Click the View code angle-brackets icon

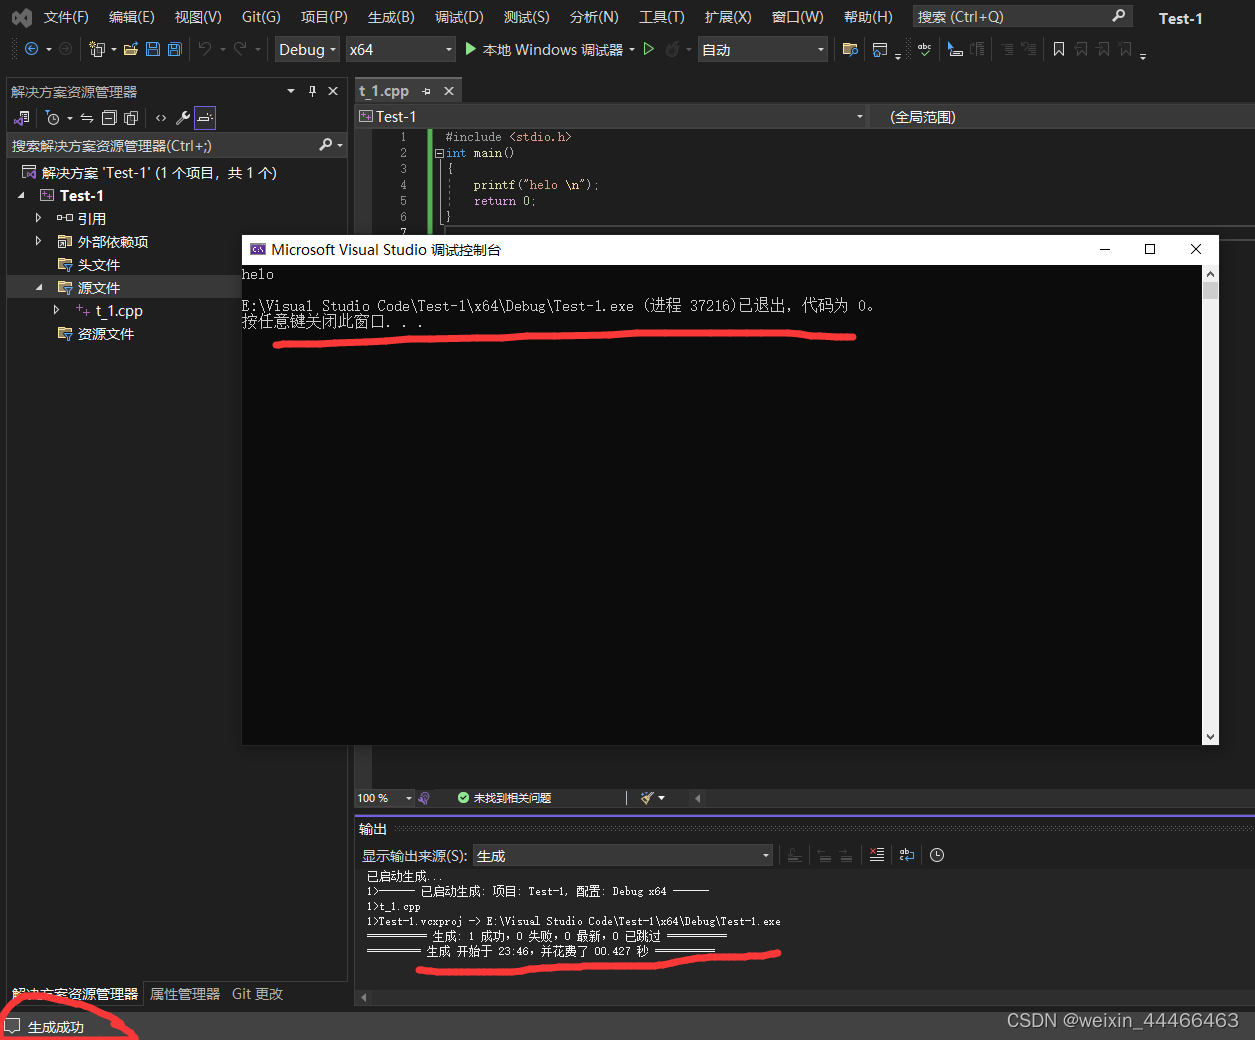tap(161, 117)
